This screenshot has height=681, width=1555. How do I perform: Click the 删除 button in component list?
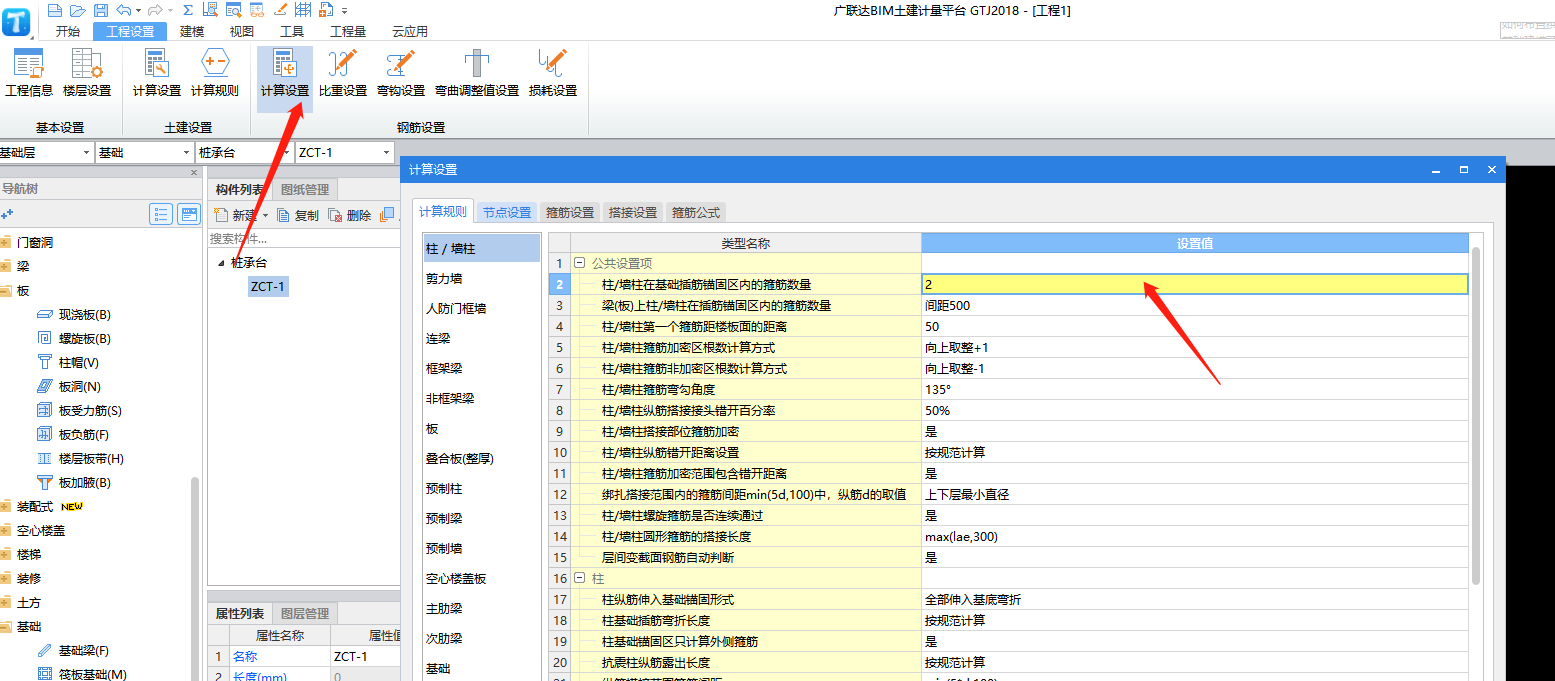pos(350,216)
